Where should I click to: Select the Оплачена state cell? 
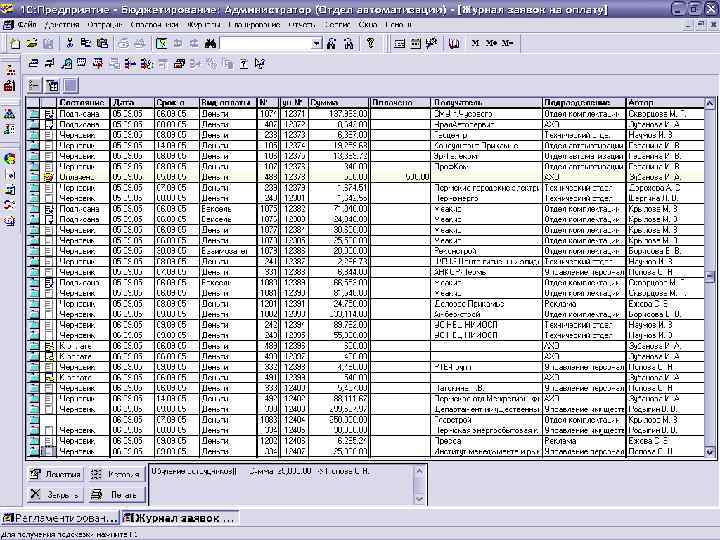coord(83,177)
